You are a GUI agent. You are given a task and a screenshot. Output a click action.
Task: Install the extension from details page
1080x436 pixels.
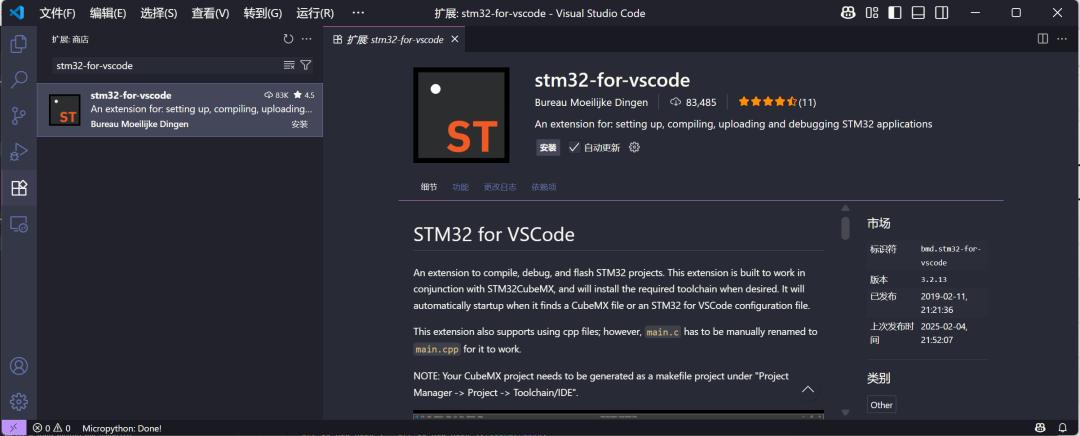[x=548, y=147]
